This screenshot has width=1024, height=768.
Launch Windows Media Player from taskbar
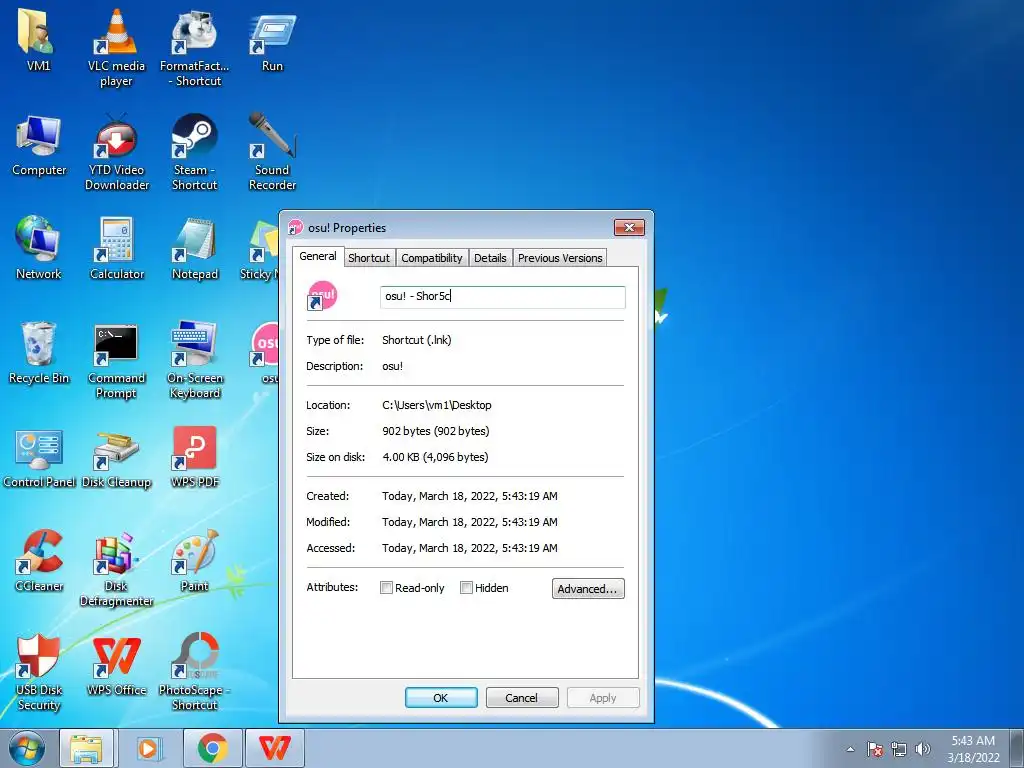pyautogui.click(x=148, y=748)
